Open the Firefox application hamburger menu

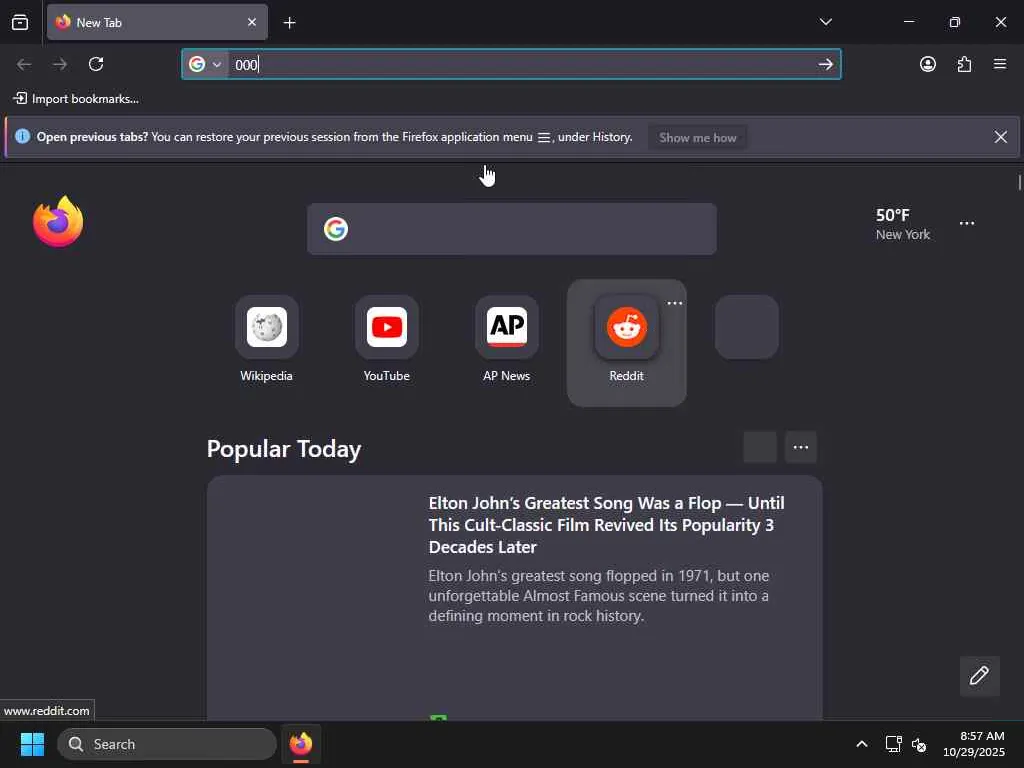coord(999,64)
